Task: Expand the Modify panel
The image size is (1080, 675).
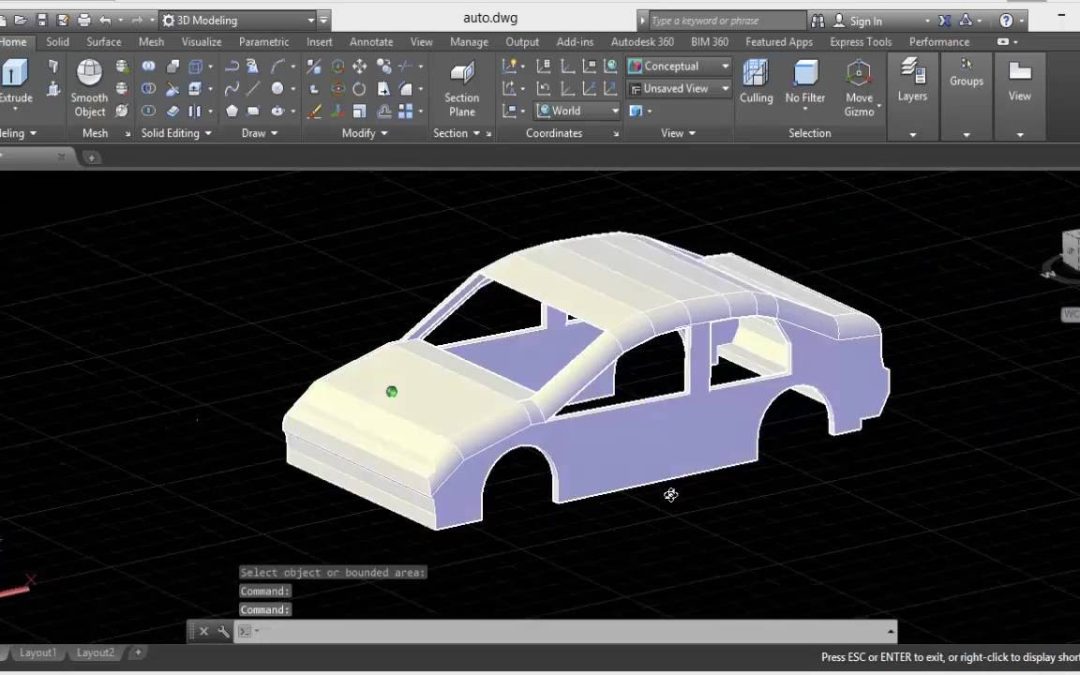Action: click(x=364, y=133)
